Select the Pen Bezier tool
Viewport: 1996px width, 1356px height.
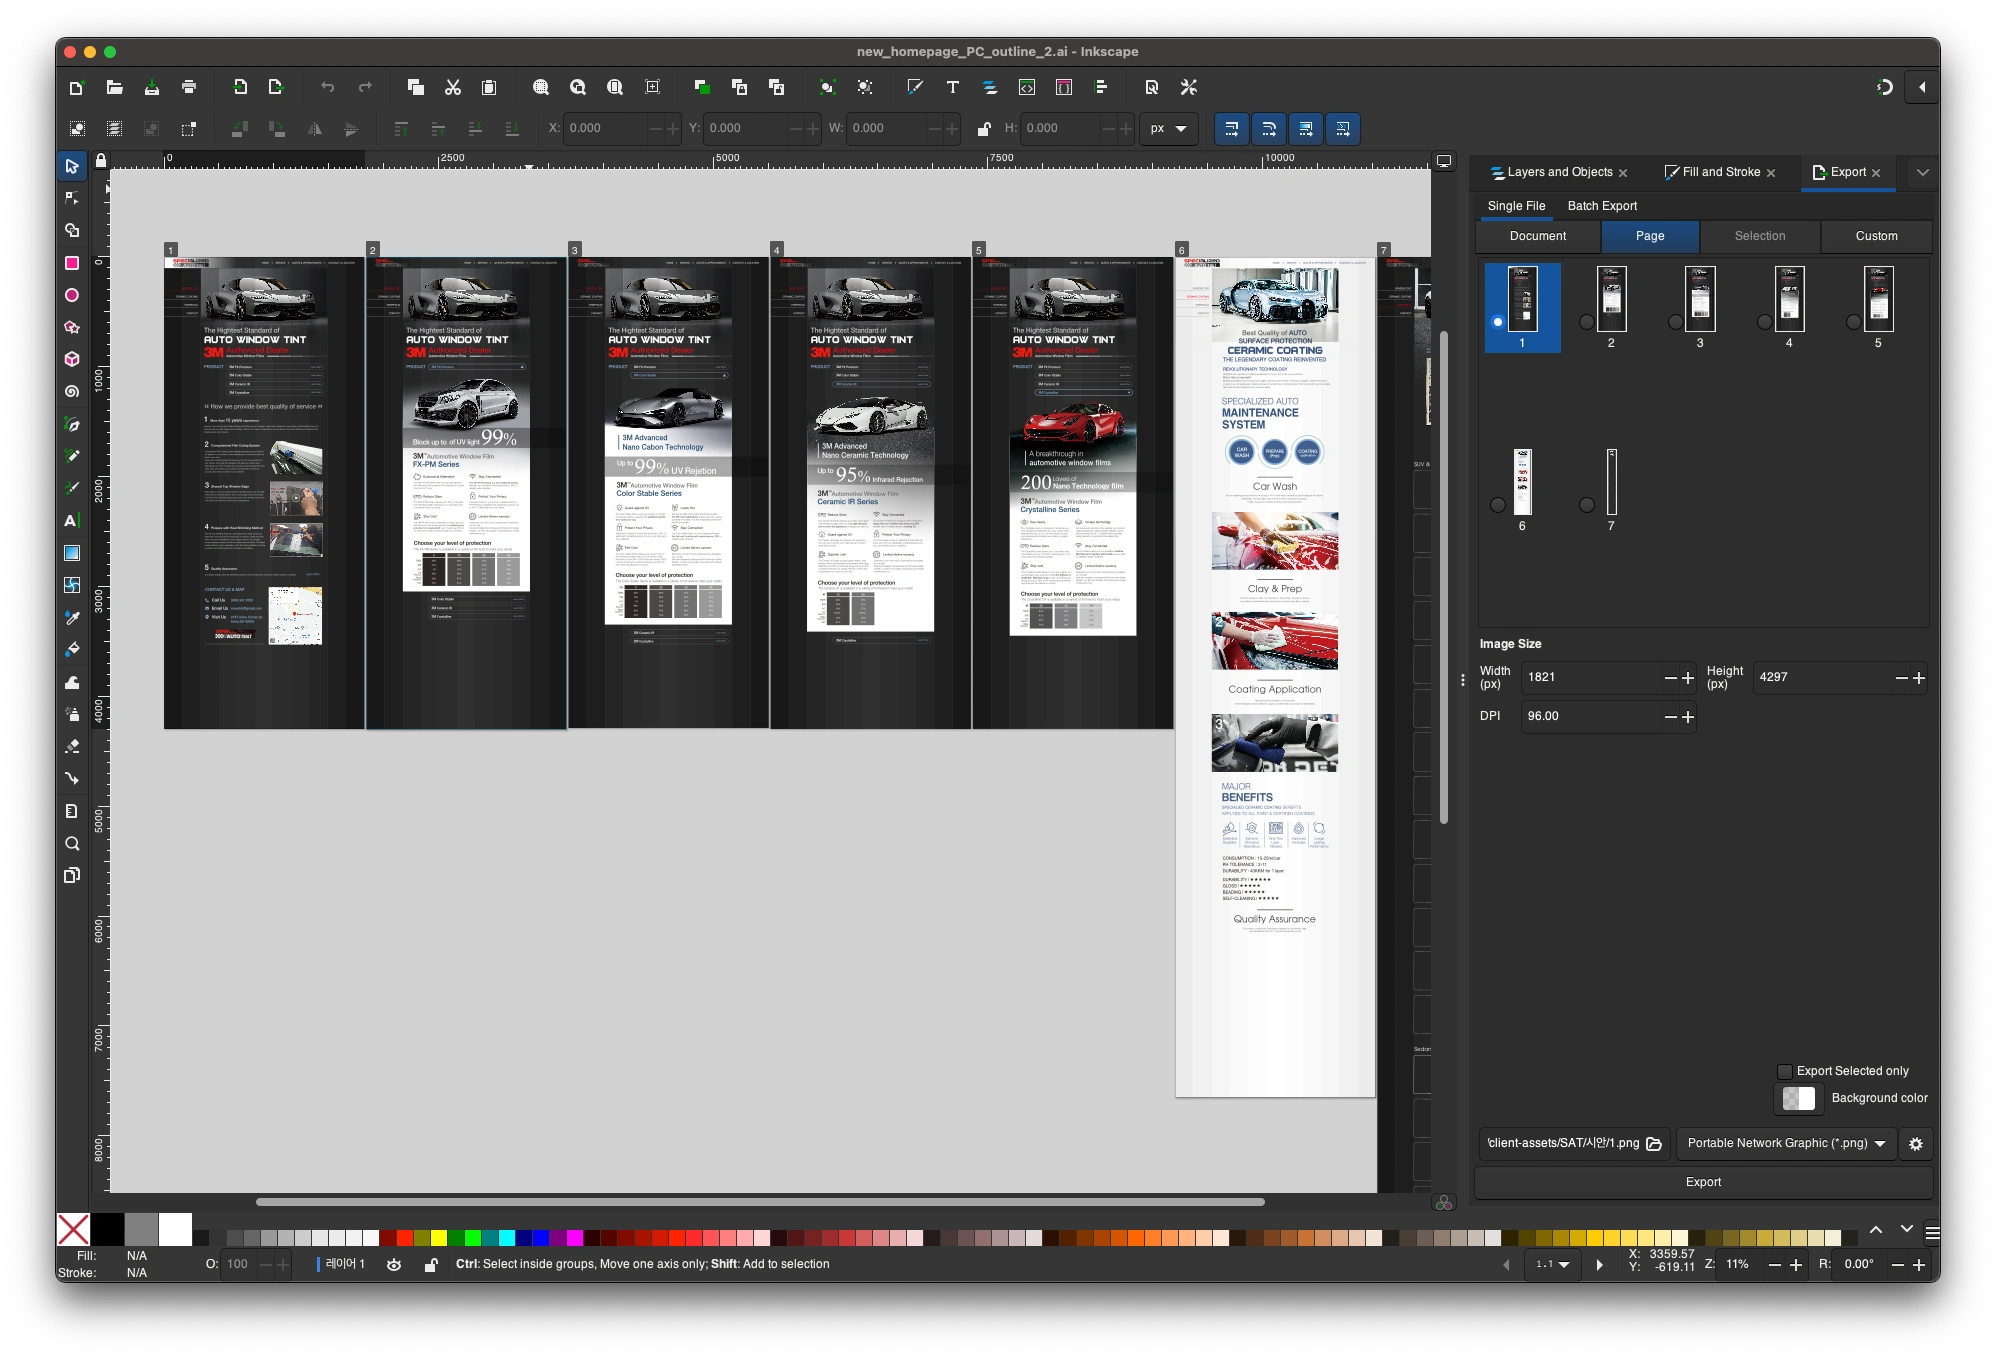72,424
